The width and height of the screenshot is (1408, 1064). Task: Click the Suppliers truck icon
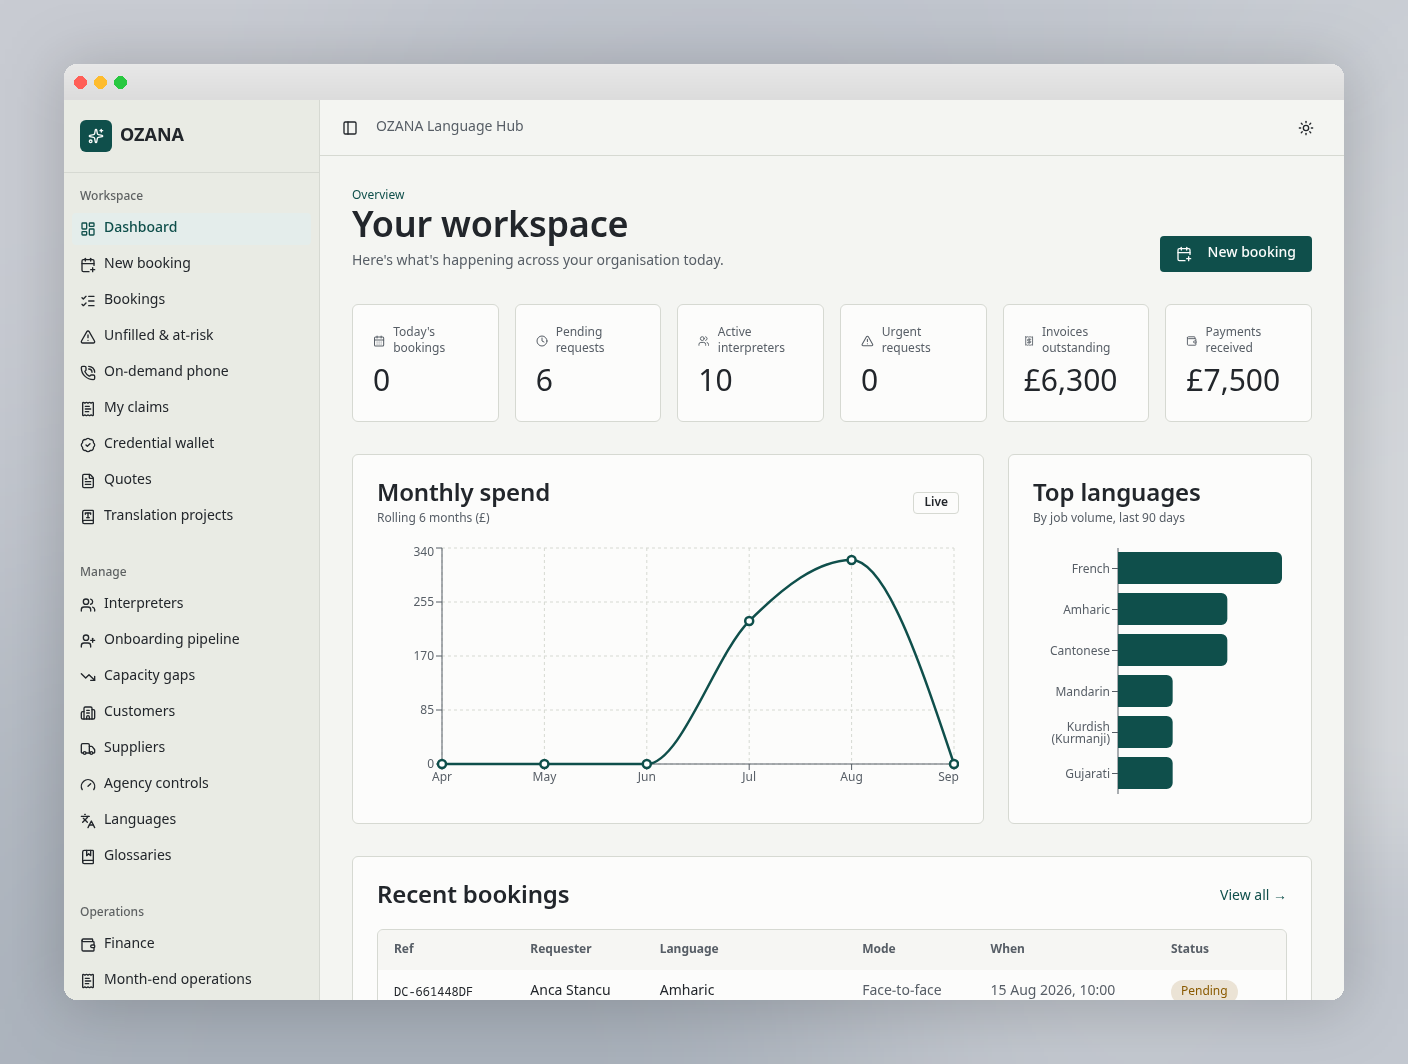point(88,749)
